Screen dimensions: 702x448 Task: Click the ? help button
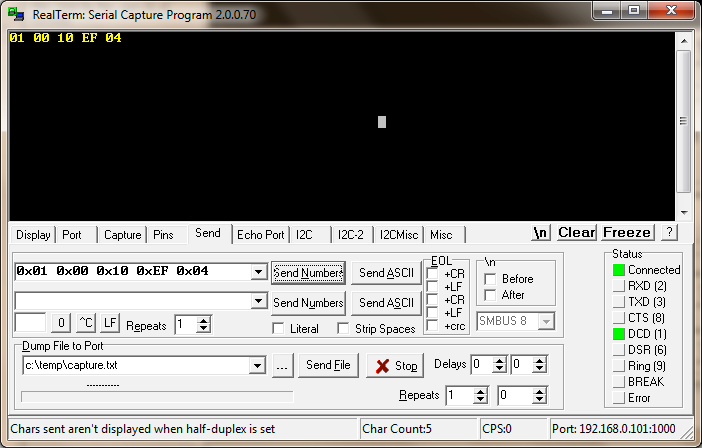pyautogui.click(x=669, y=232)
